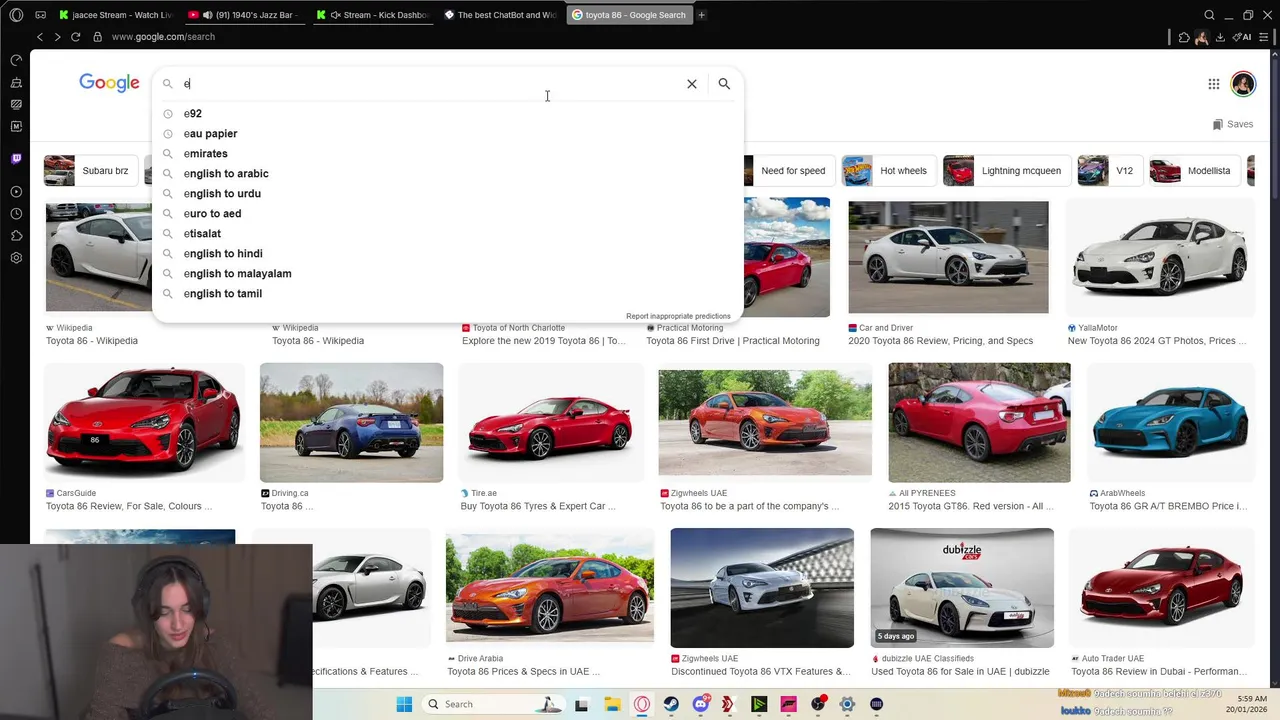Go forward with the forward arrow
Viewport: 1280px width, 720px height.
tap(57, 37)
